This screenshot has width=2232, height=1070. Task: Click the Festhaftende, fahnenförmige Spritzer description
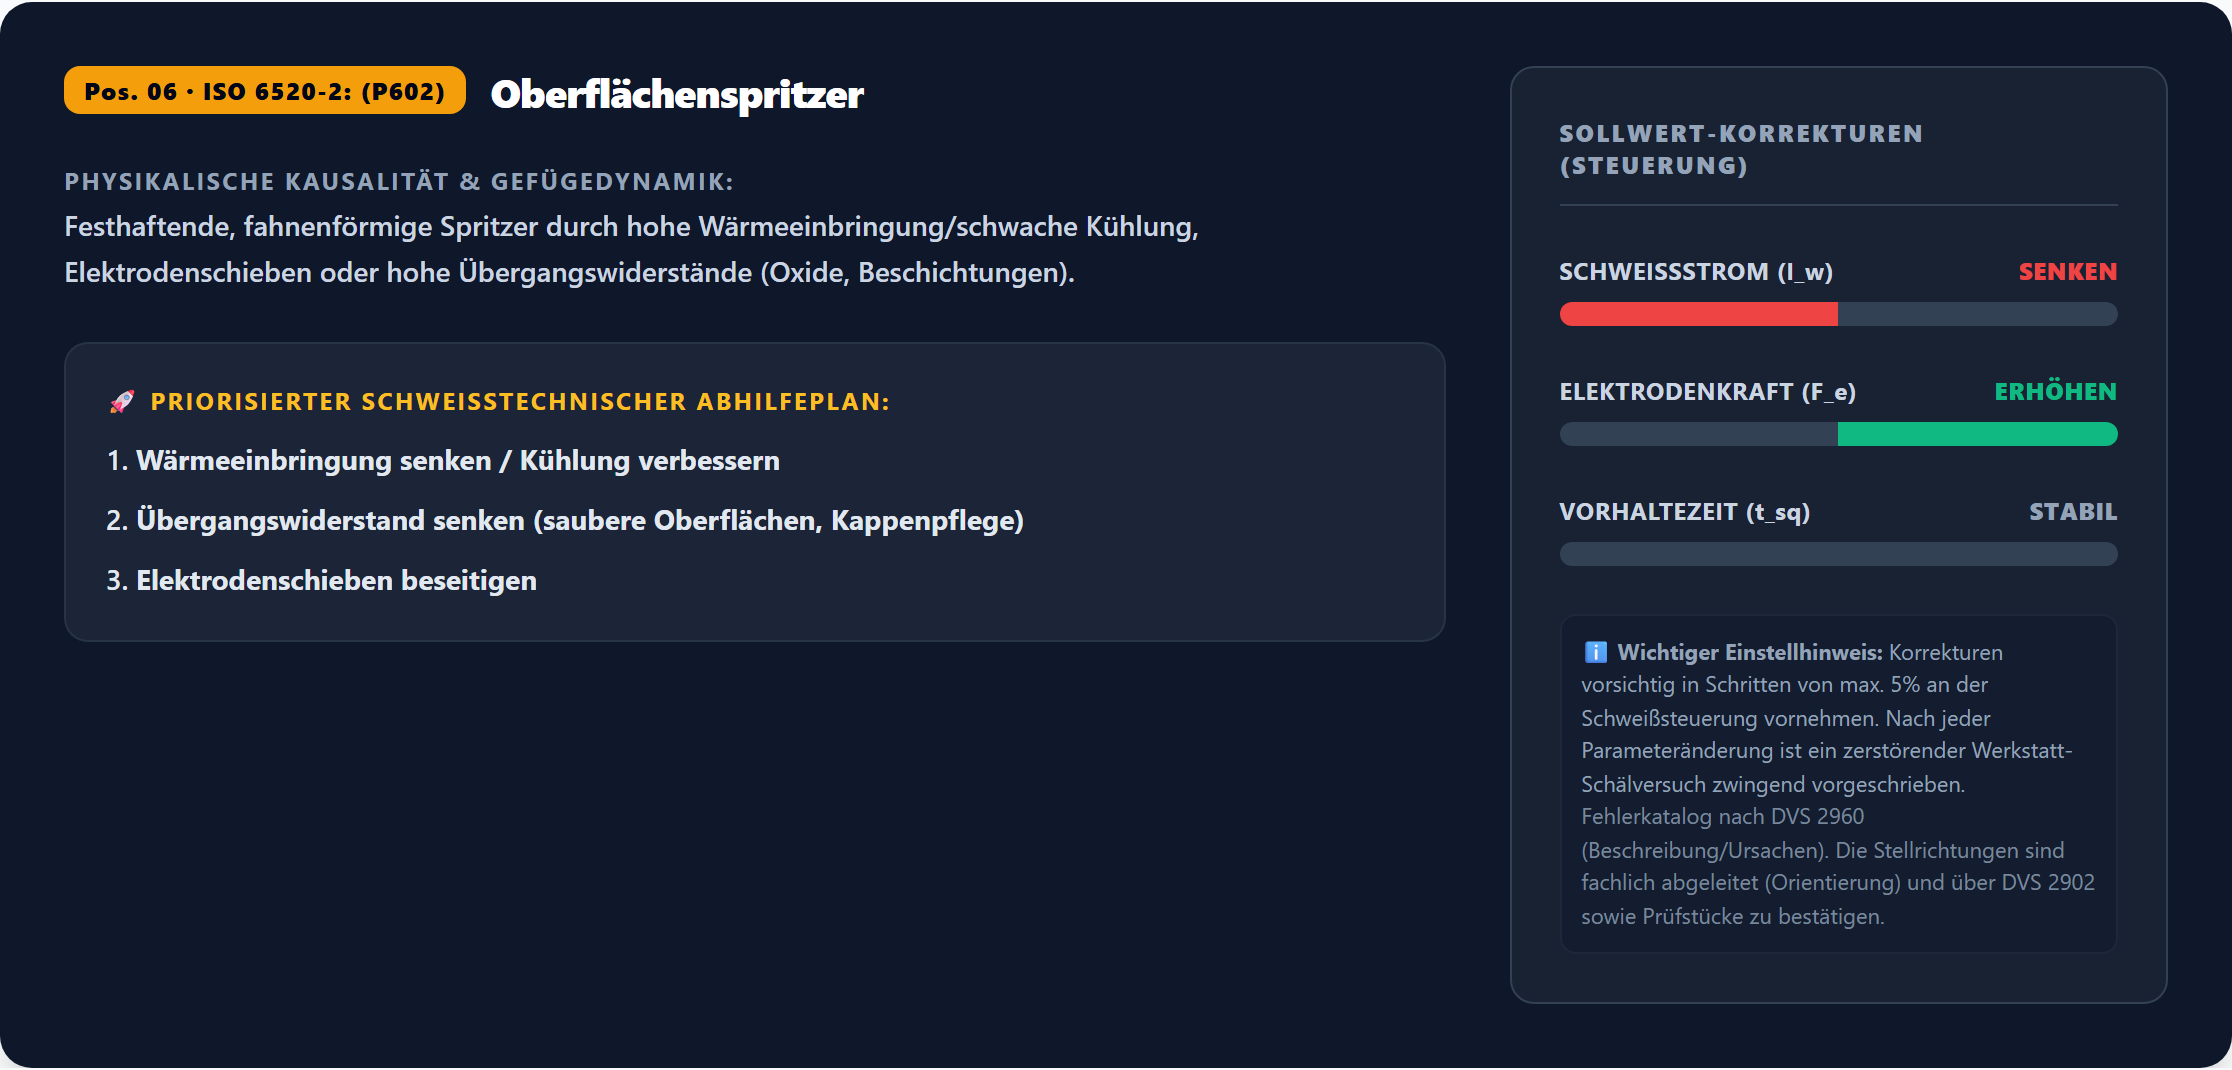(631, 250)
